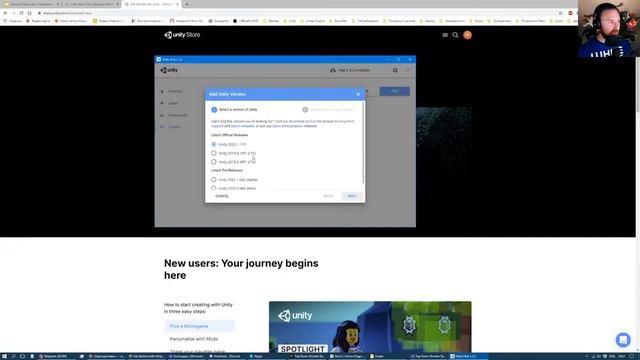Click the browser address bar
This screenshot has width=640, height=360.
pyautogui.click(x=298, y=13)
